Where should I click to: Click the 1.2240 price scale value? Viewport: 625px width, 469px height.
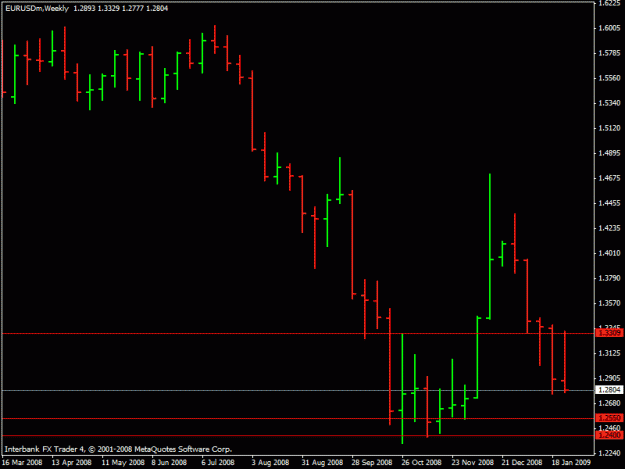(609, 453)
